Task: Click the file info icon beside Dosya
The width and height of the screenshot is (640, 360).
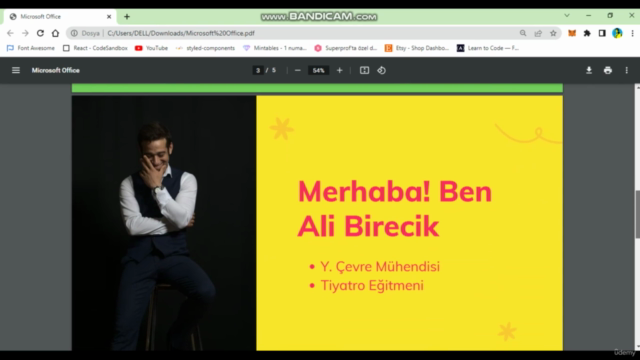Action: [x=74, y=33]
